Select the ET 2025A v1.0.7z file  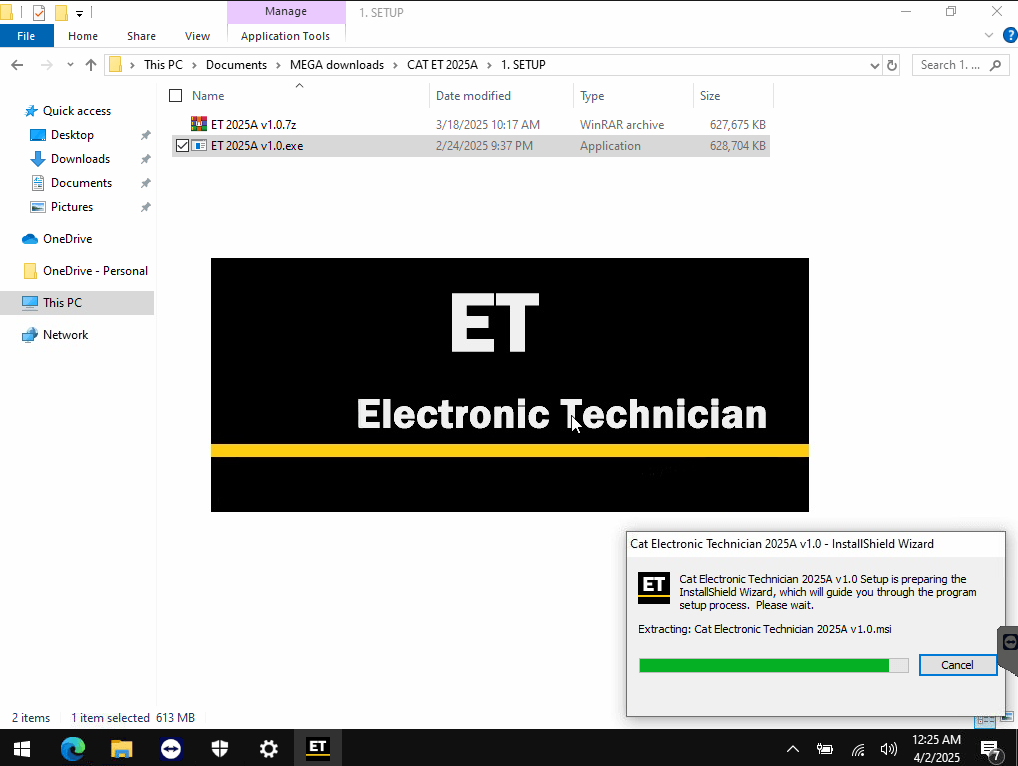(471, 124)
